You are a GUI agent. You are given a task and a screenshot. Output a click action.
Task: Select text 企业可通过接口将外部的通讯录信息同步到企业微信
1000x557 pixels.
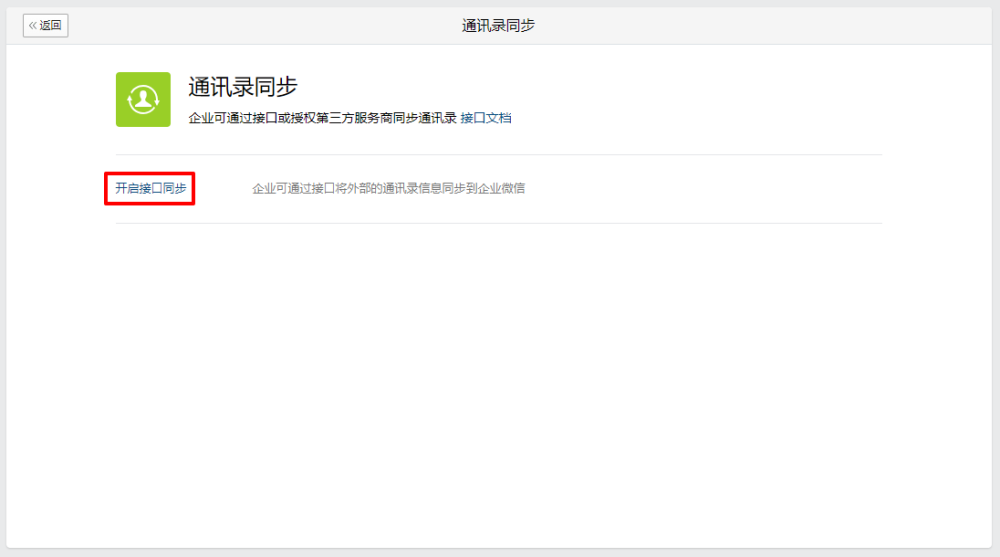click(x=388, y=188)
